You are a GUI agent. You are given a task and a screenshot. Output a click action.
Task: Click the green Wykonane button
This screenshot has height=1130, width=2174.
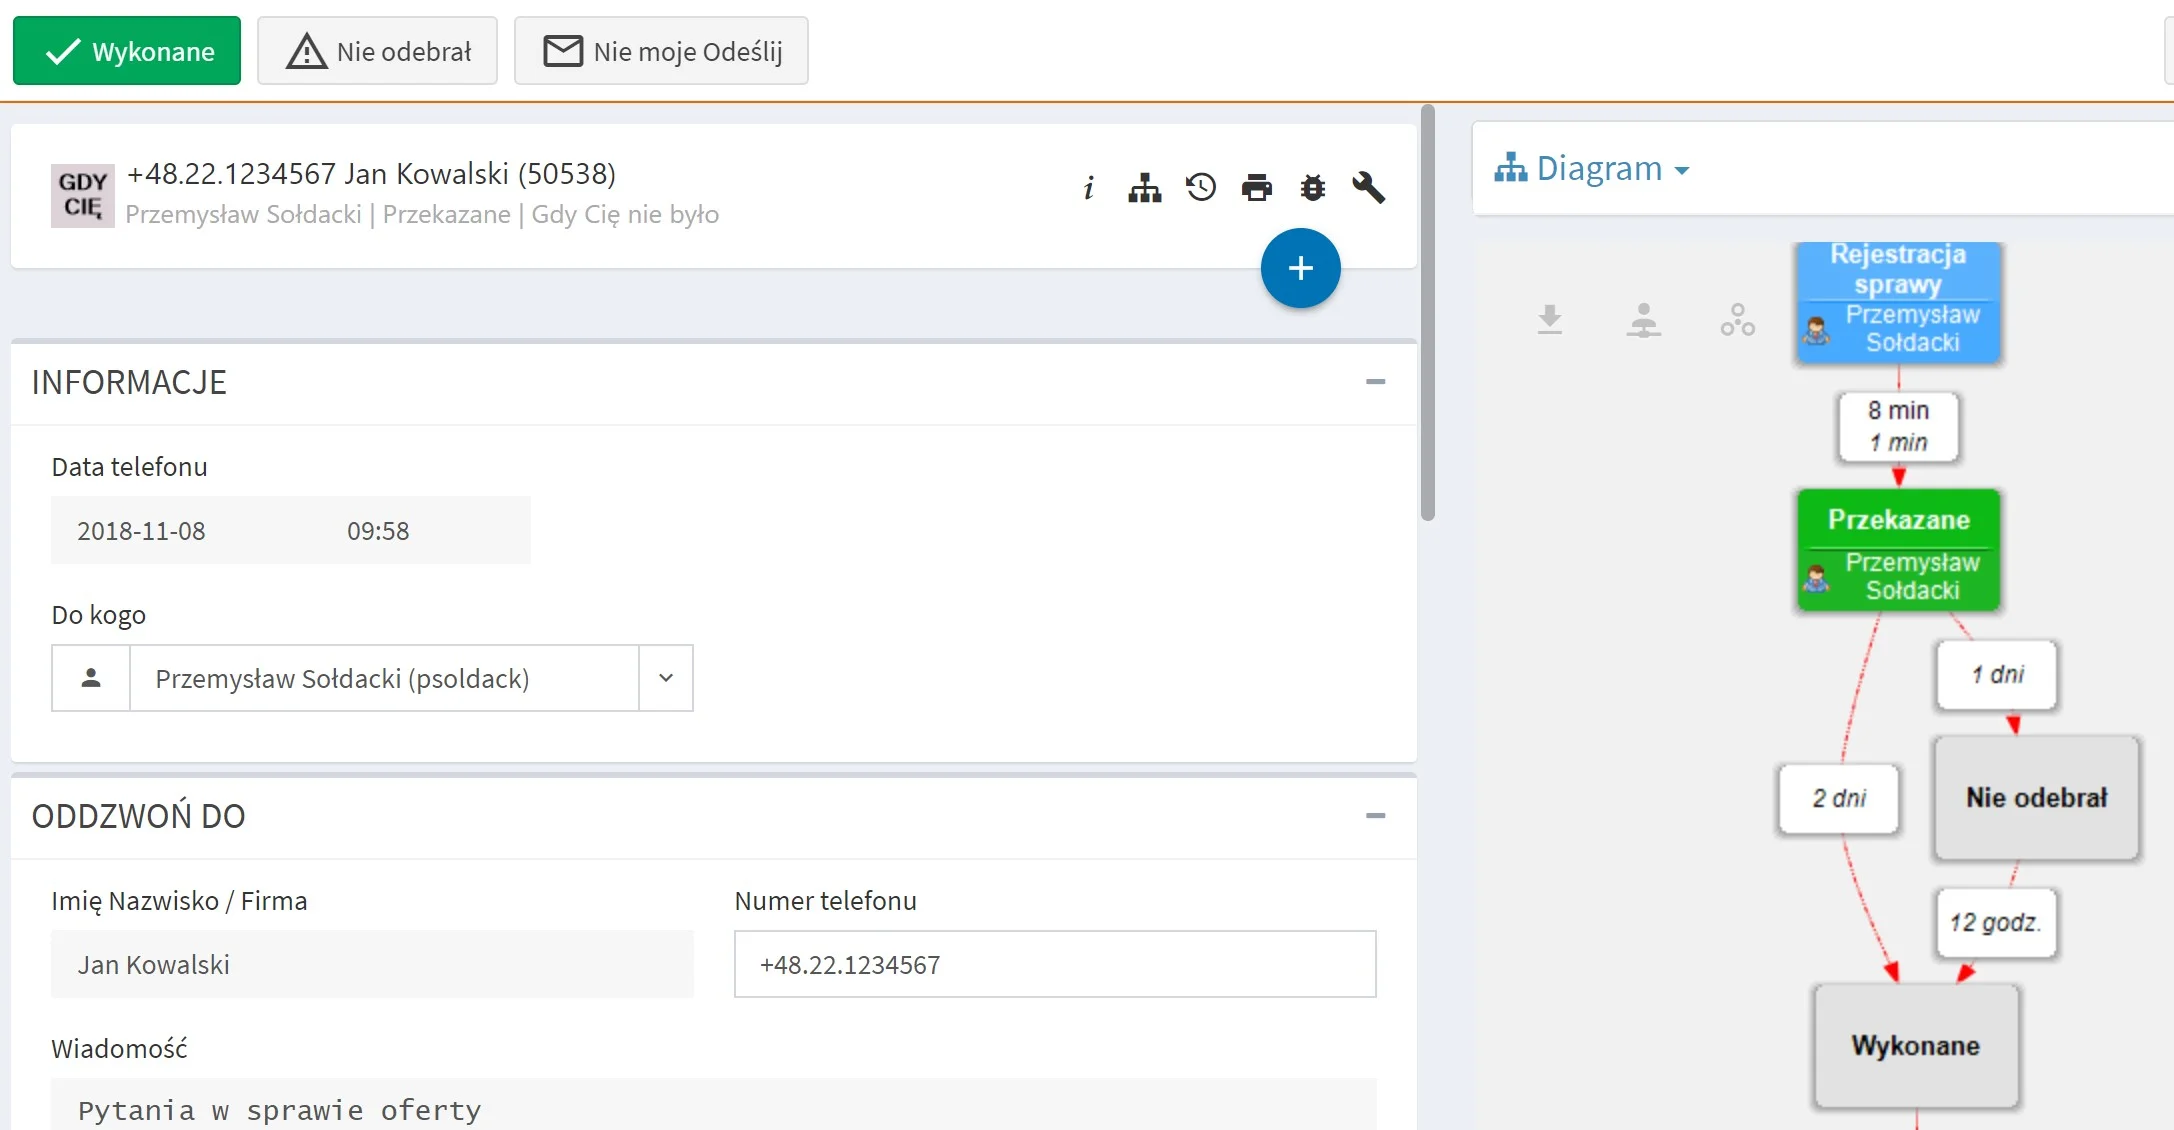click(127, 51)
